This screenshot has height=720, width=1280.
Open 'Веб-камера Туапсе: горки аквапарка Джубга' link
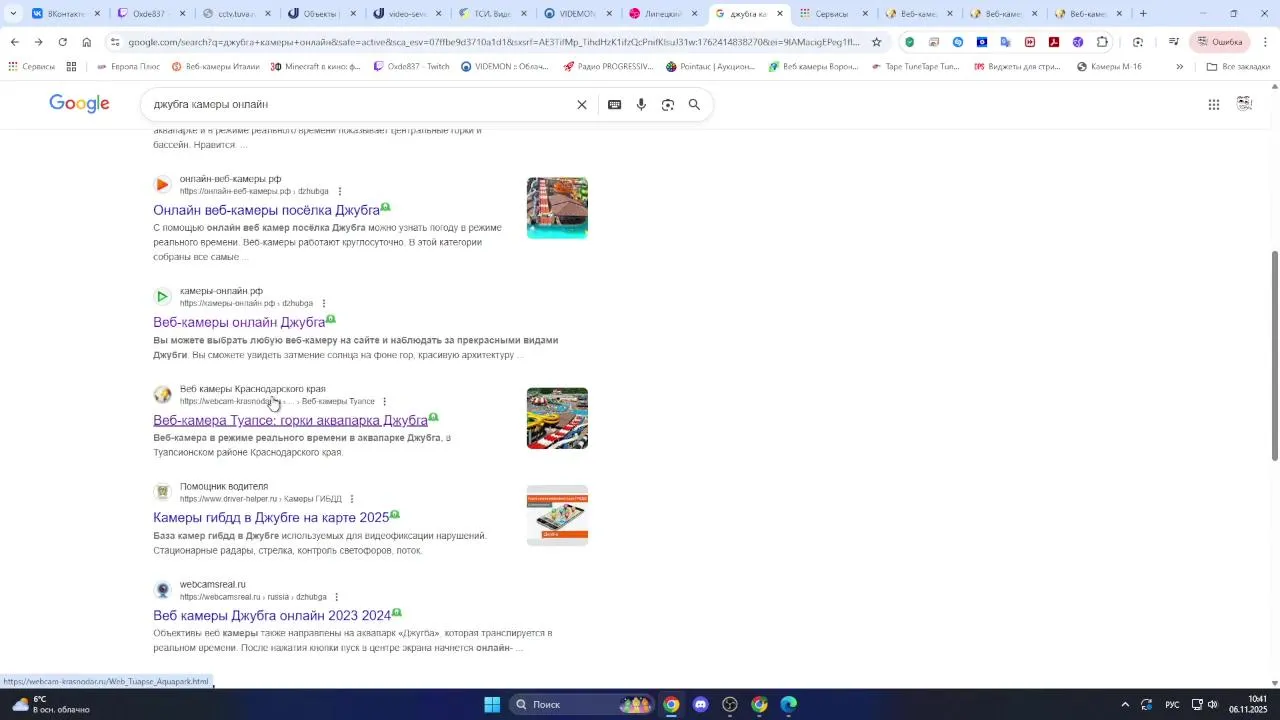[x=290, y=420]
